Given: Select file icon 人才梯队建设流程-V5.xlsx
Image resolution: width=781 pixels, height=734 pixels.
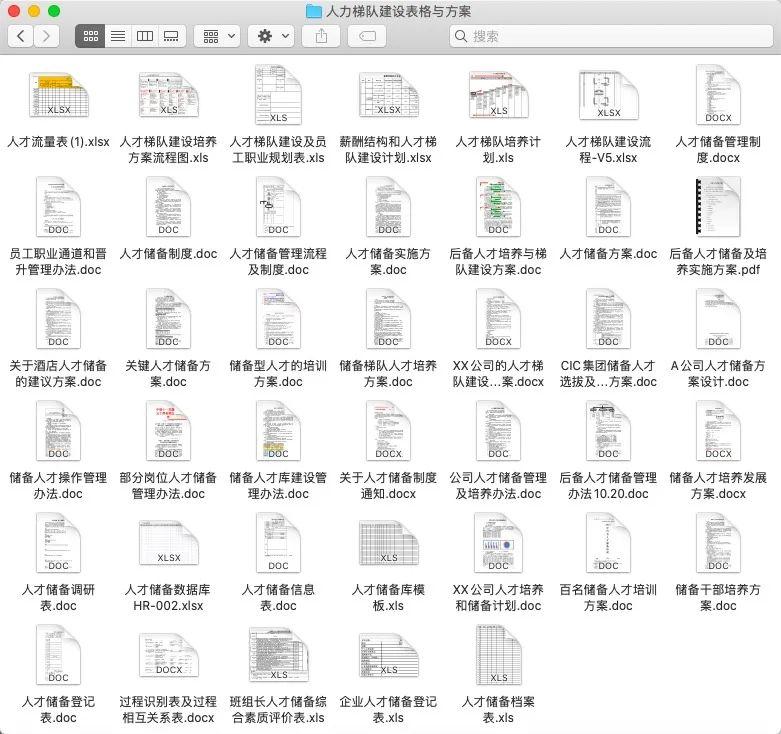Looking at the screenshot, I should 609,95.
